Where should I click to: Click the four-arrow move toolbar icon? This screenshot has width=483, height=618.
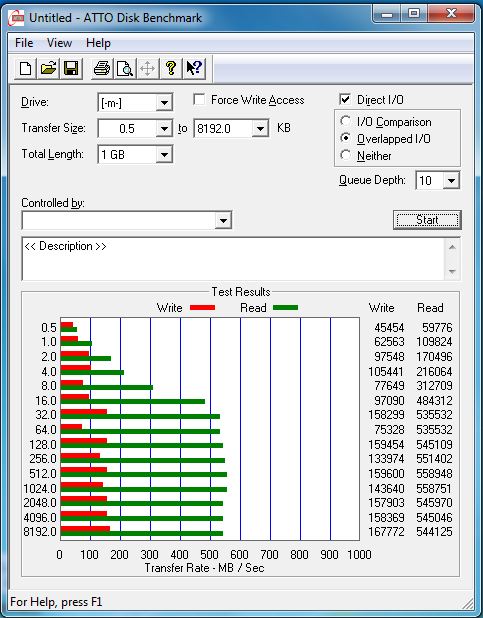[147, 69]
